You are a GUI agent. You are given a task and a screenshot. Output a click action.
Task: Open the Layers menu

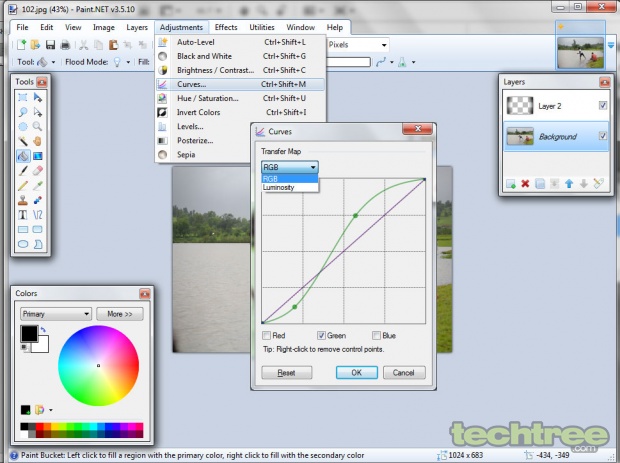click(x=137, y=27)
